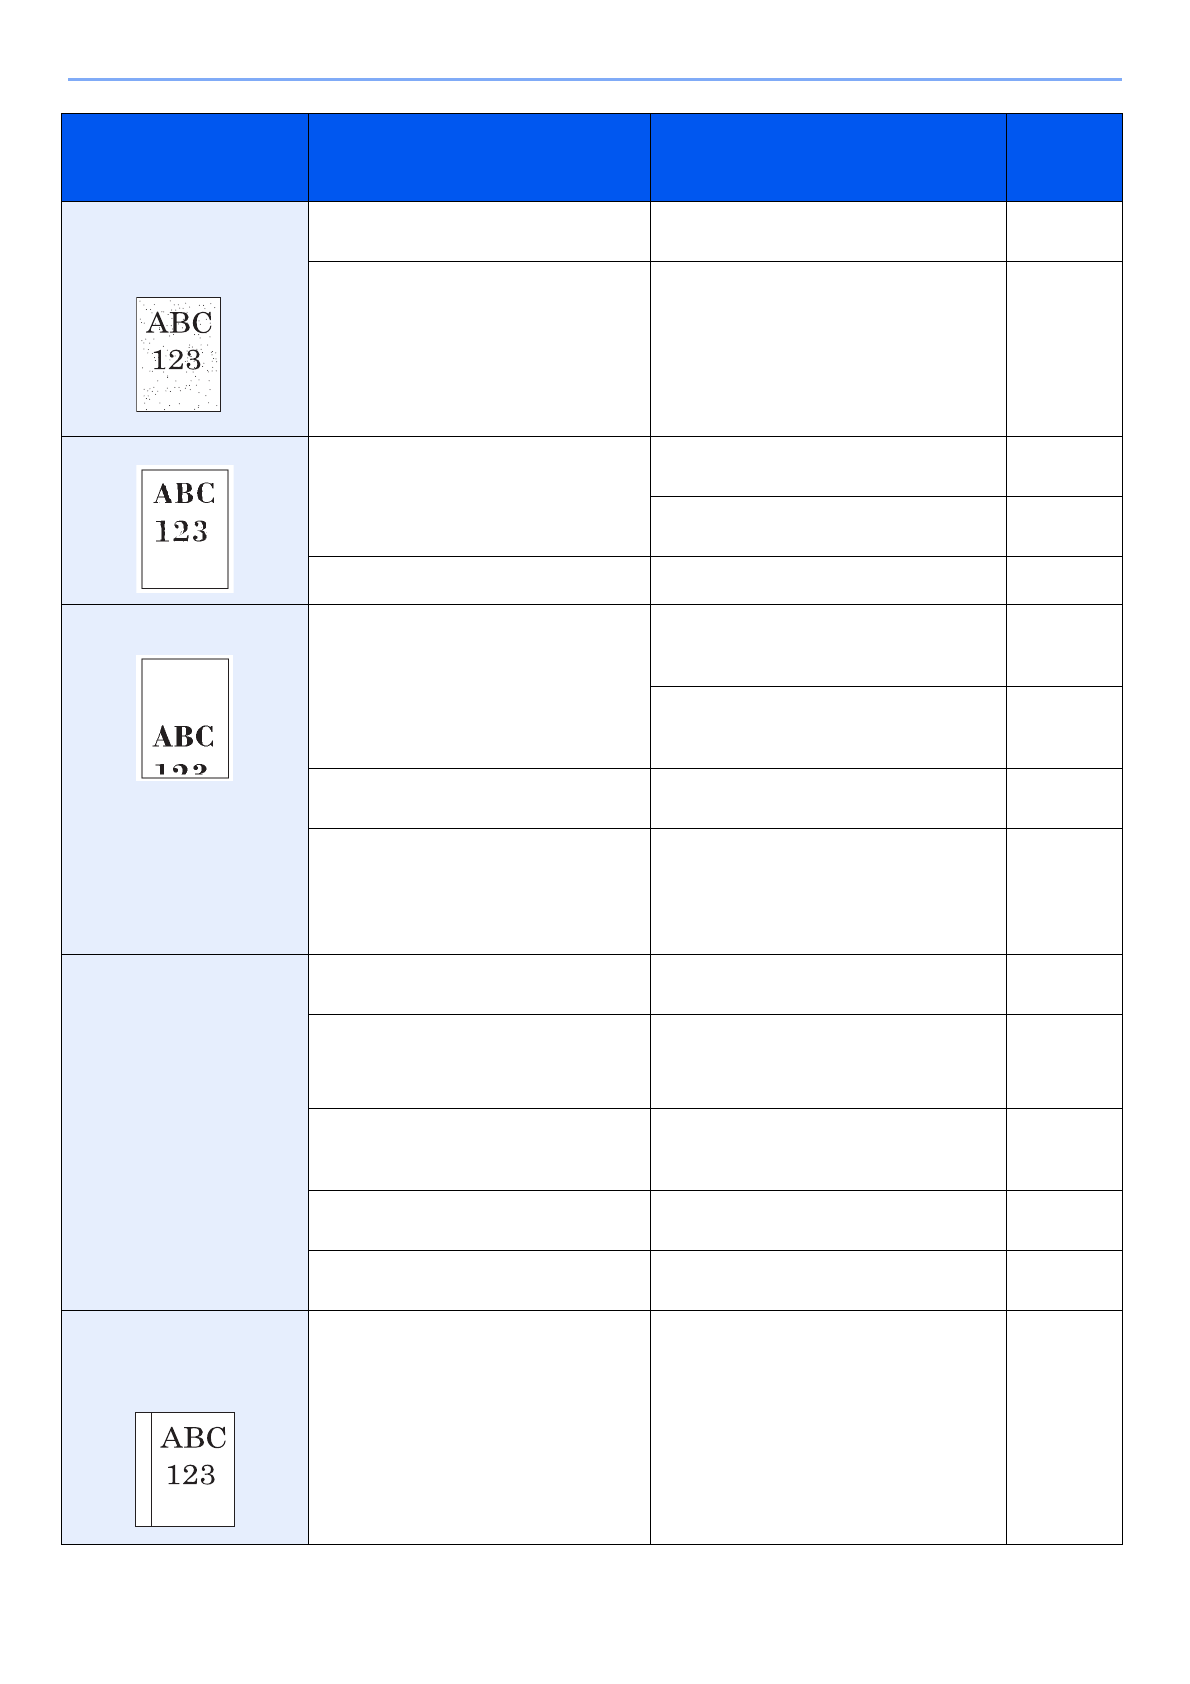Viewport: 1190px width, 1684px height.
Task: Click the speckled ABC 123 sample image
Action: 178,354
